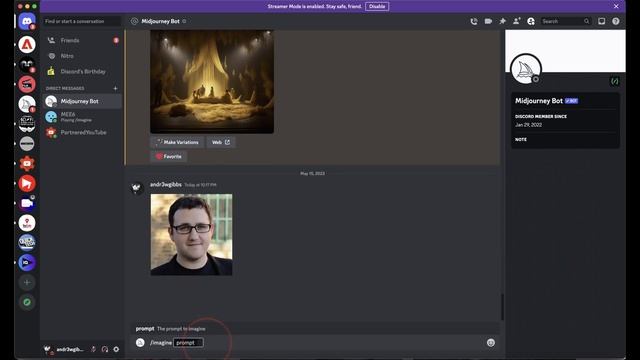Open the cave artwork image
The image size is (640, 360).
[x=212, y=82]
